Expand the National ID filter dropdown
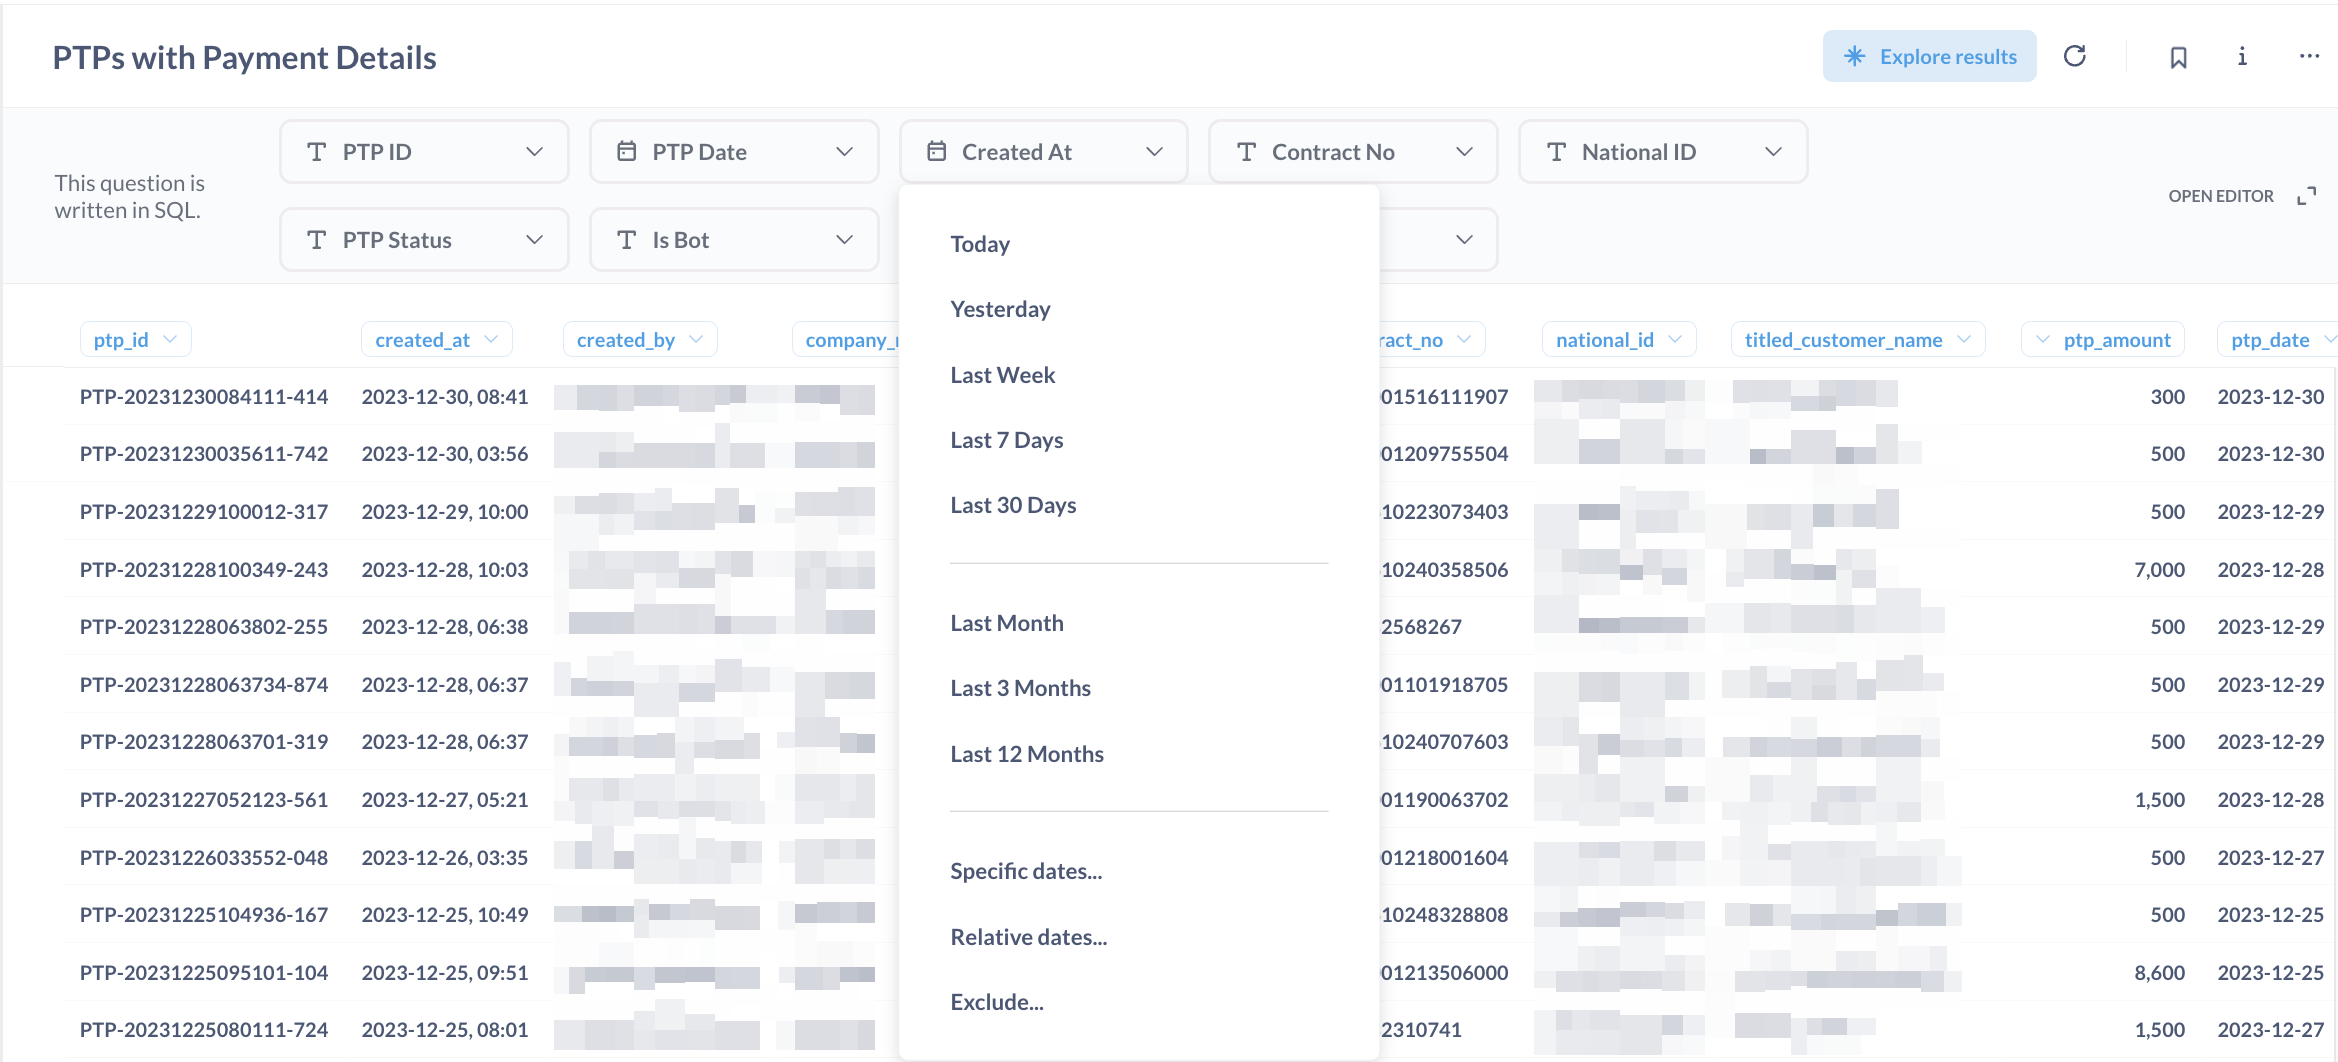This screenshot has height=1062, width=2338. point(1773,152)
